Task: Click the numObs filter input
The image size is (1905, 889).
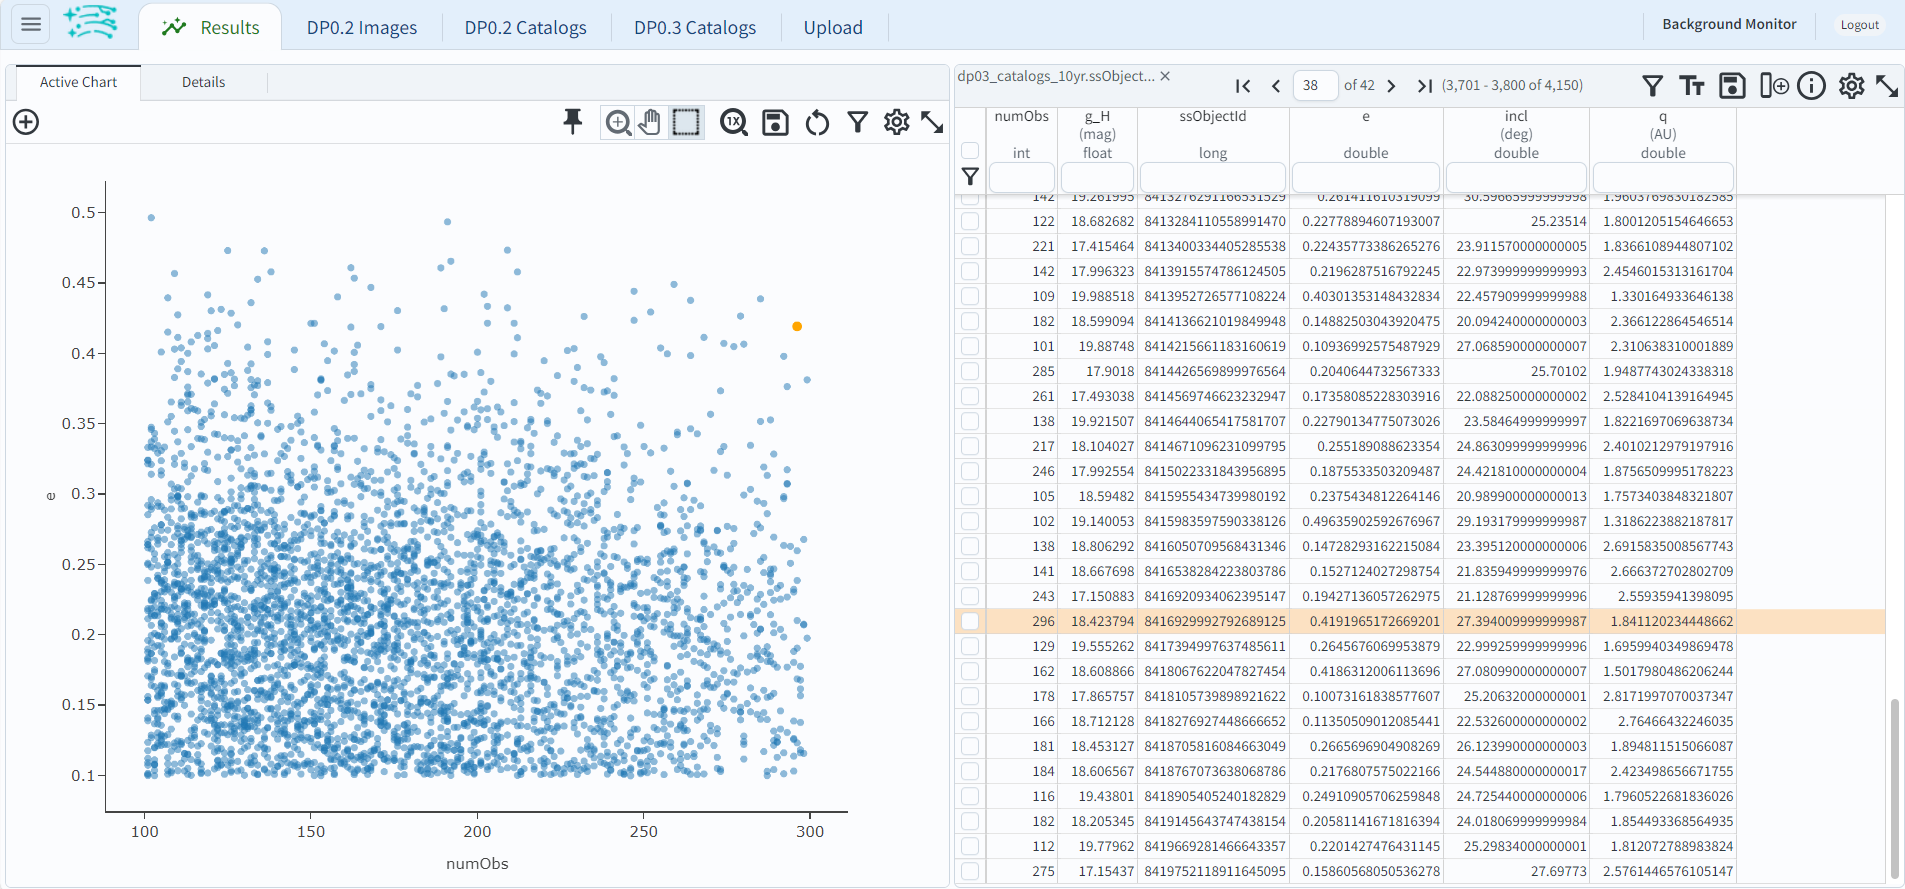Action: pos(1021,177)
